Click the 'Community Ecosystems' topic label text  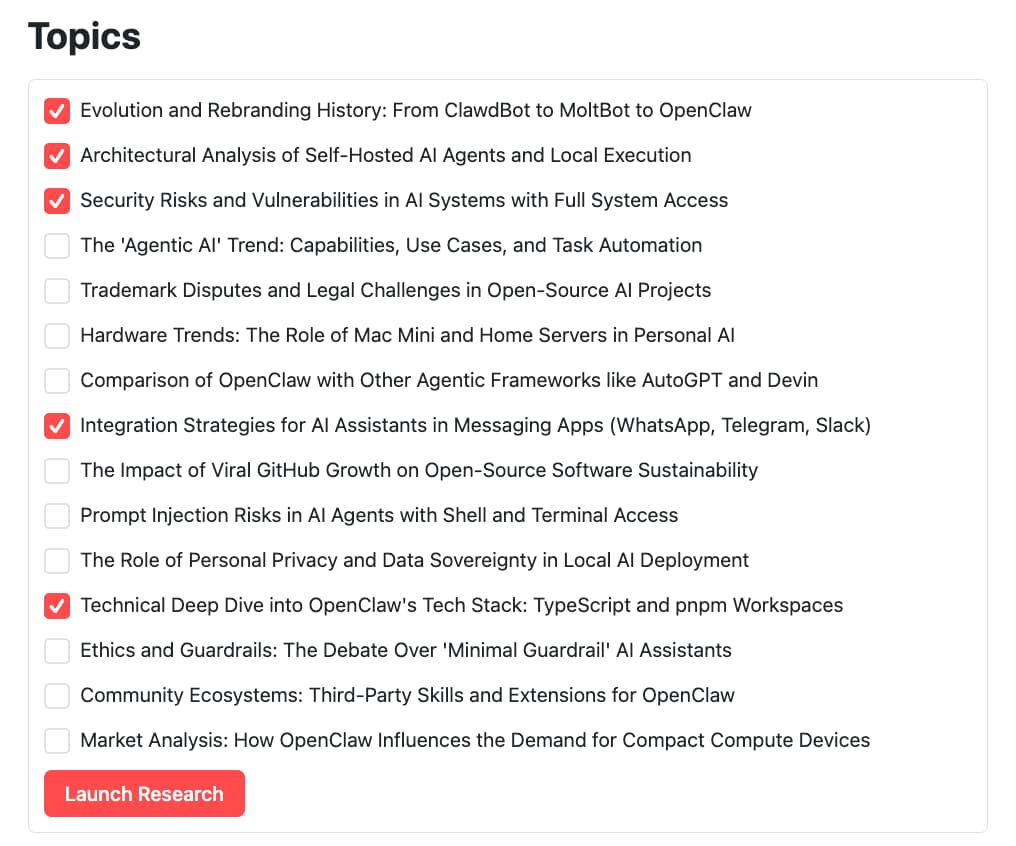point(407,695)
